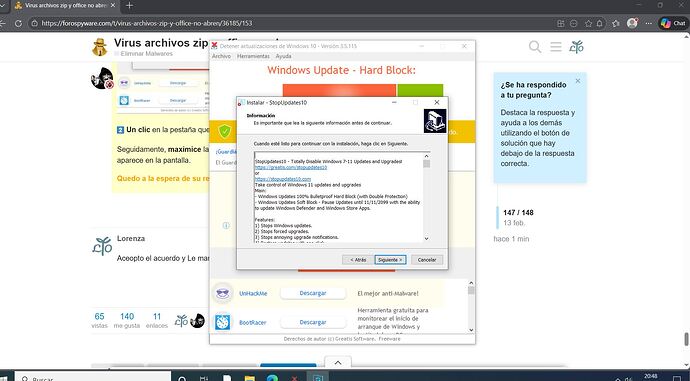690x381 pixels.
Task: Open the browser favorites list icon
Action: [x=616, y=23]
